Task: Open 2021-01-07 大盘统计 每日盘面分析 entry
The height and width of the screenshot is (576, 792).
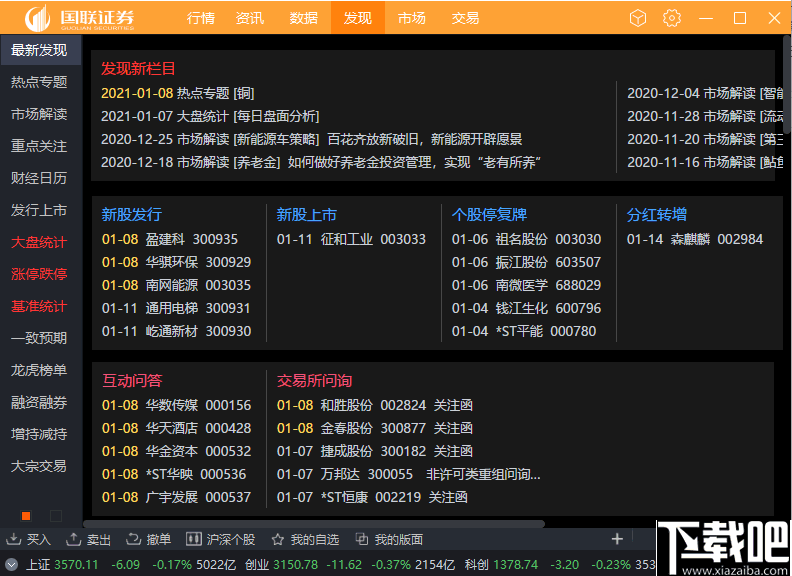Action: 210,116
